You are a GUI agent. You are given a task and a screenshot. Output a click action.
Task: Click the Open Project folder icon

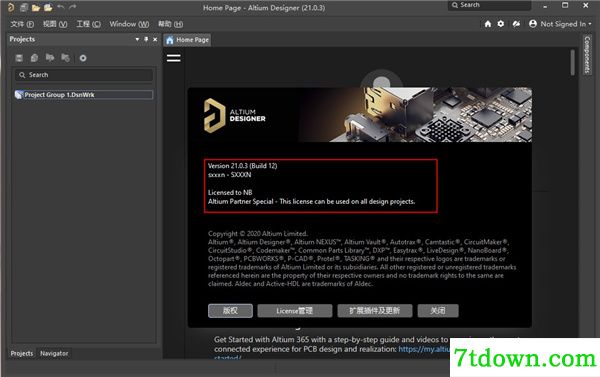[48, 7]
